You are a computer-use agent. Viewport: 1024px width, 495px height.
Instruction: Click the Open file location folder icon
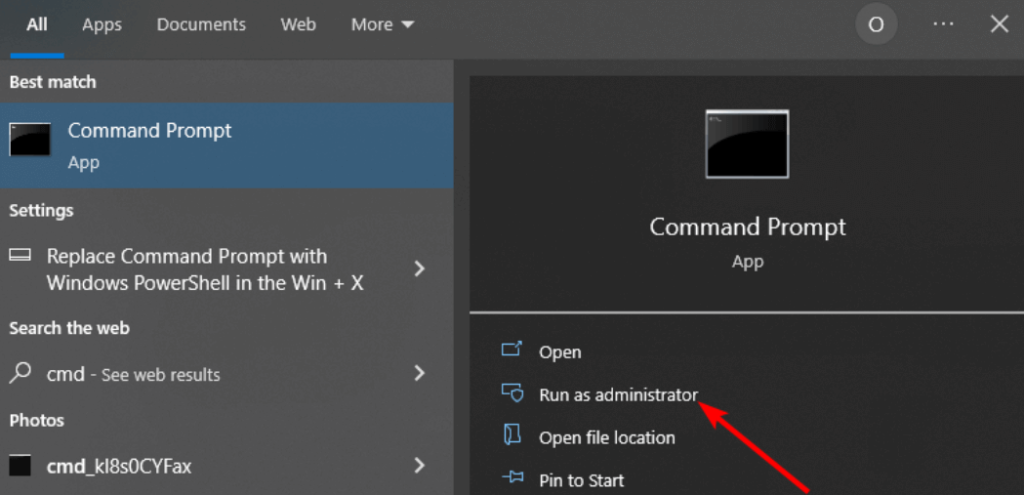(x=512, y=436)
